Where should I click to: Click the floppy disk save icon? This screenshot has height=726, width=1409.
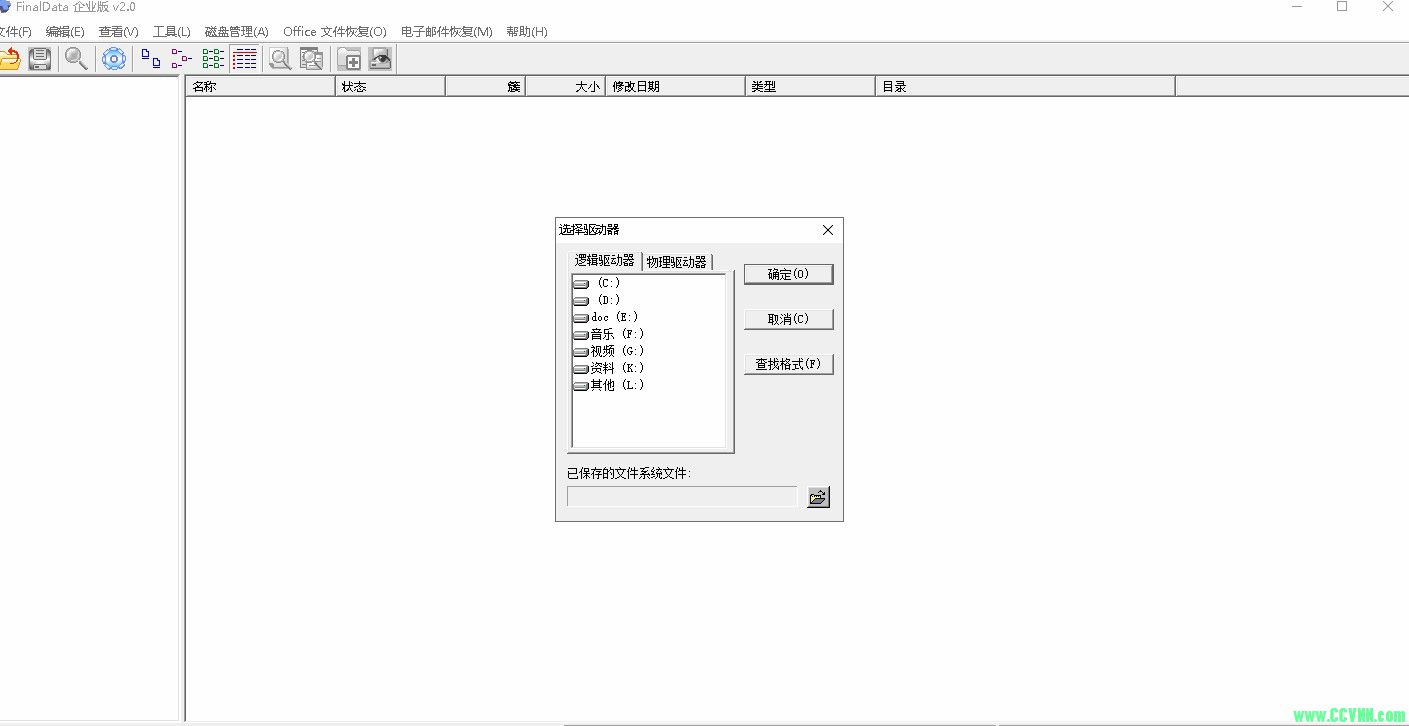(x=40, y=59)
